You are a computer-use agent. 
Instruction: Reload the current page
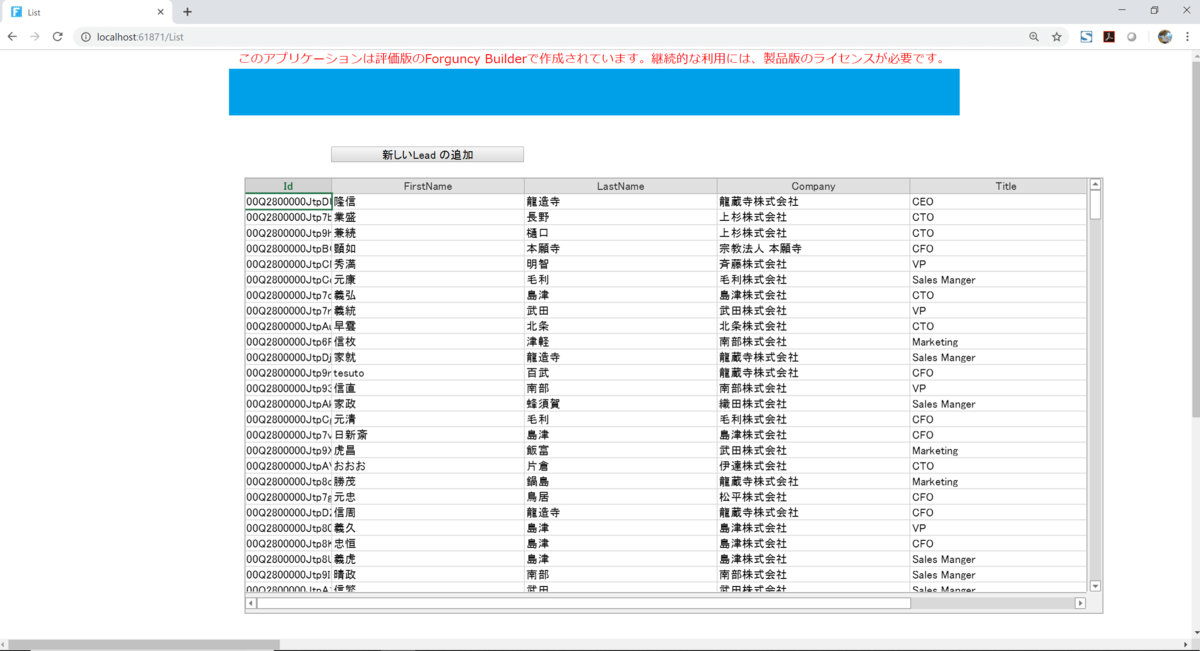(x=58, y=37)
